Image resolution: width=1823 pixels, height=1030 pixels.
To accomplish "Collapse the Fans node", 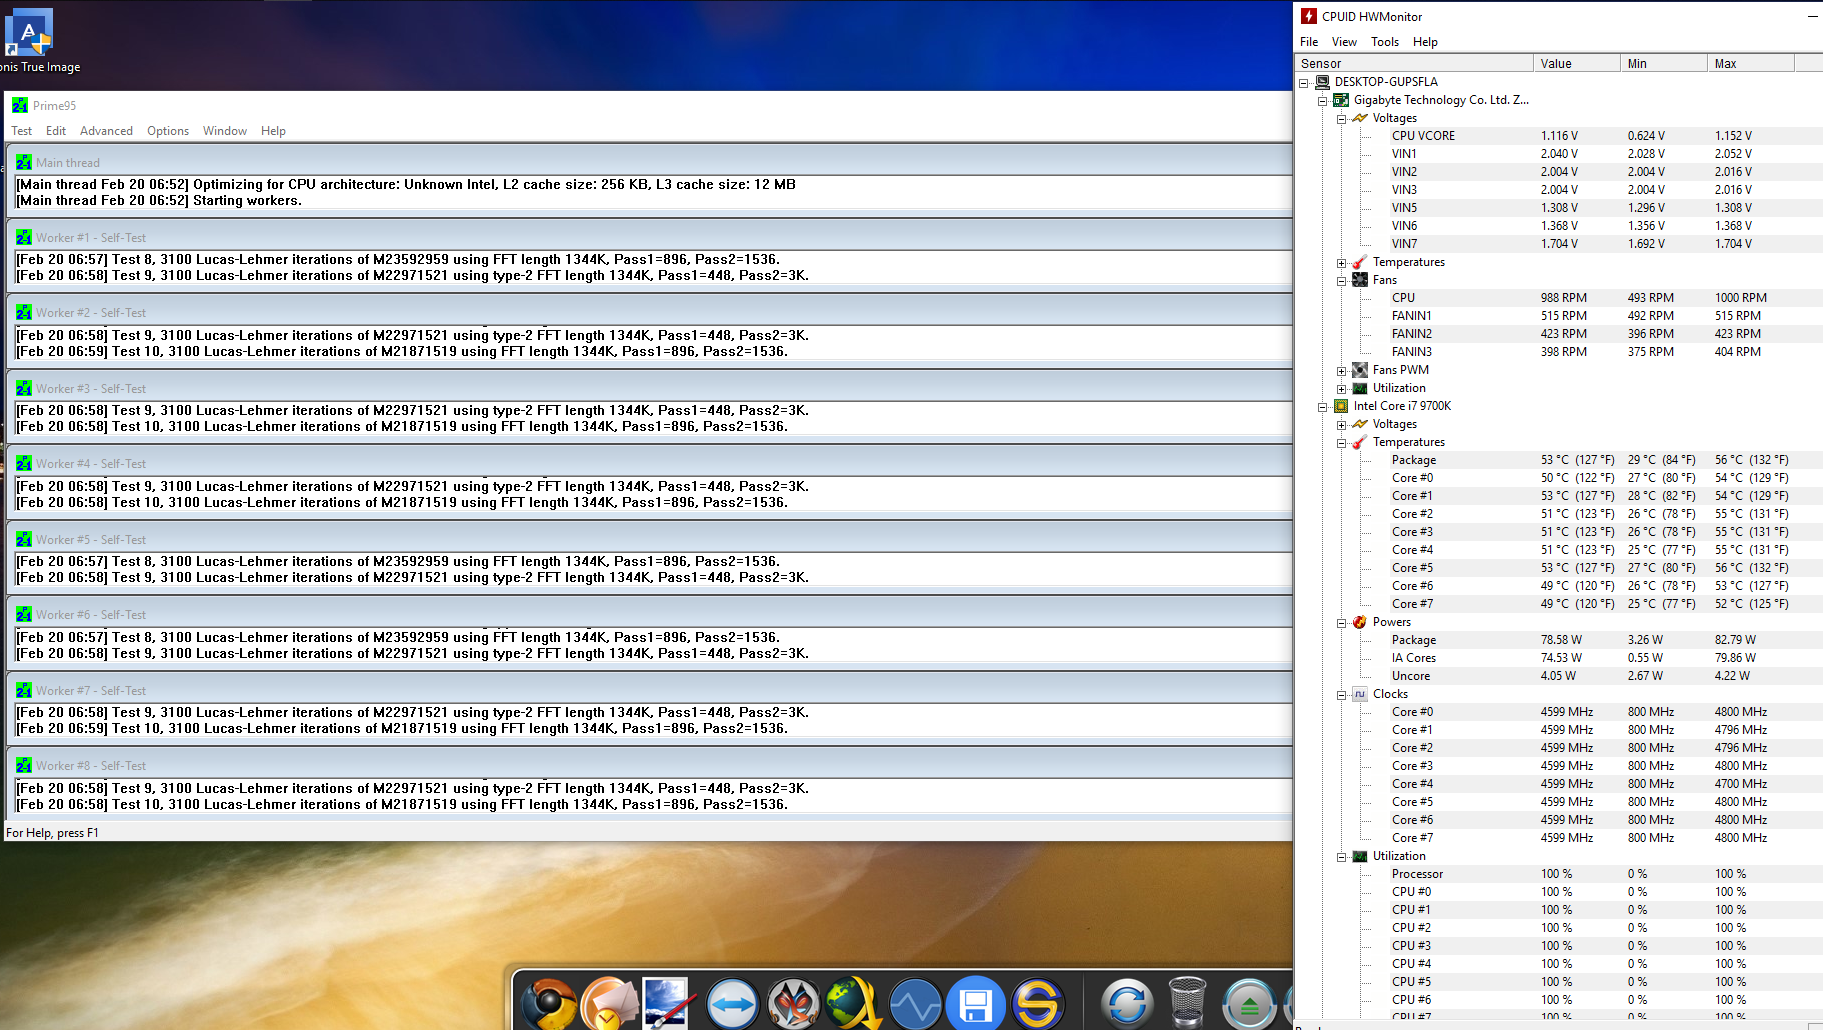I will click(1342, 281).
